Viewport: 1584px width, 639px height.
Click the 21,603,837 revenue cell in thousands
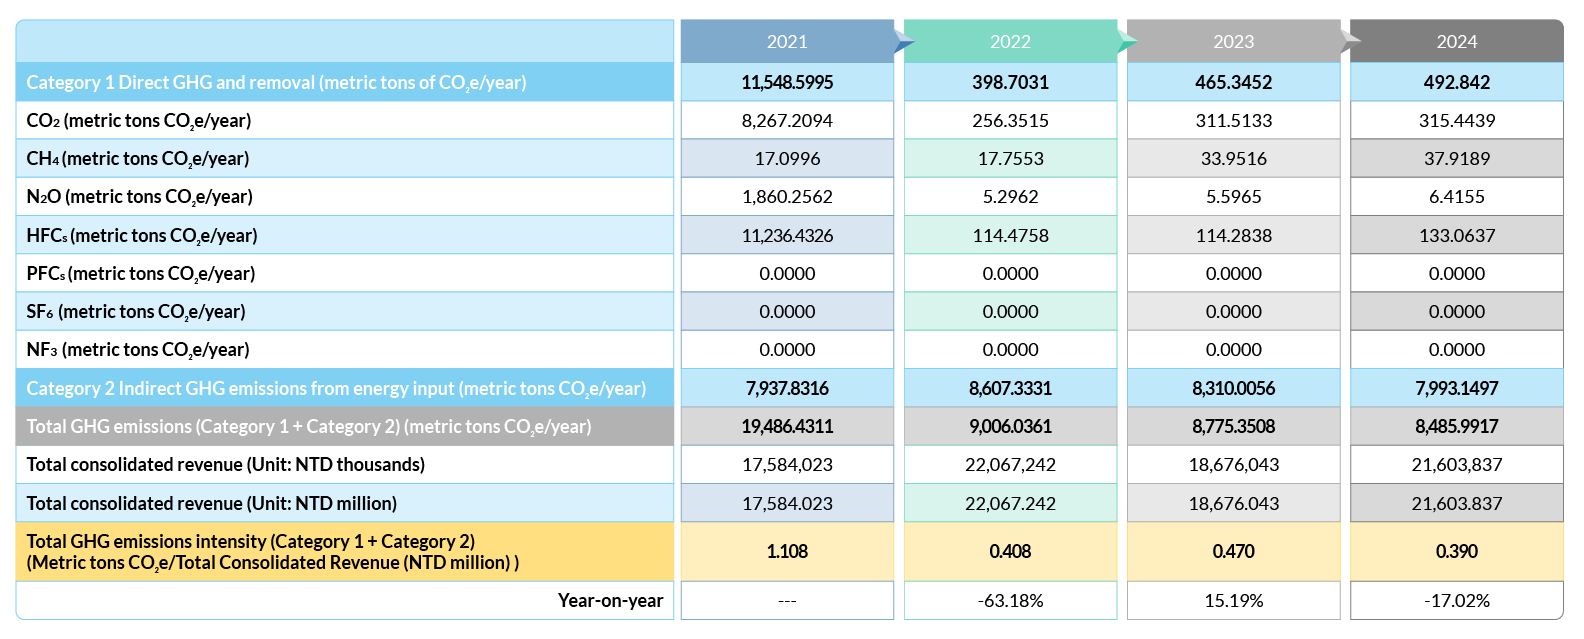pyautogui.click(x=1456, y=464)
